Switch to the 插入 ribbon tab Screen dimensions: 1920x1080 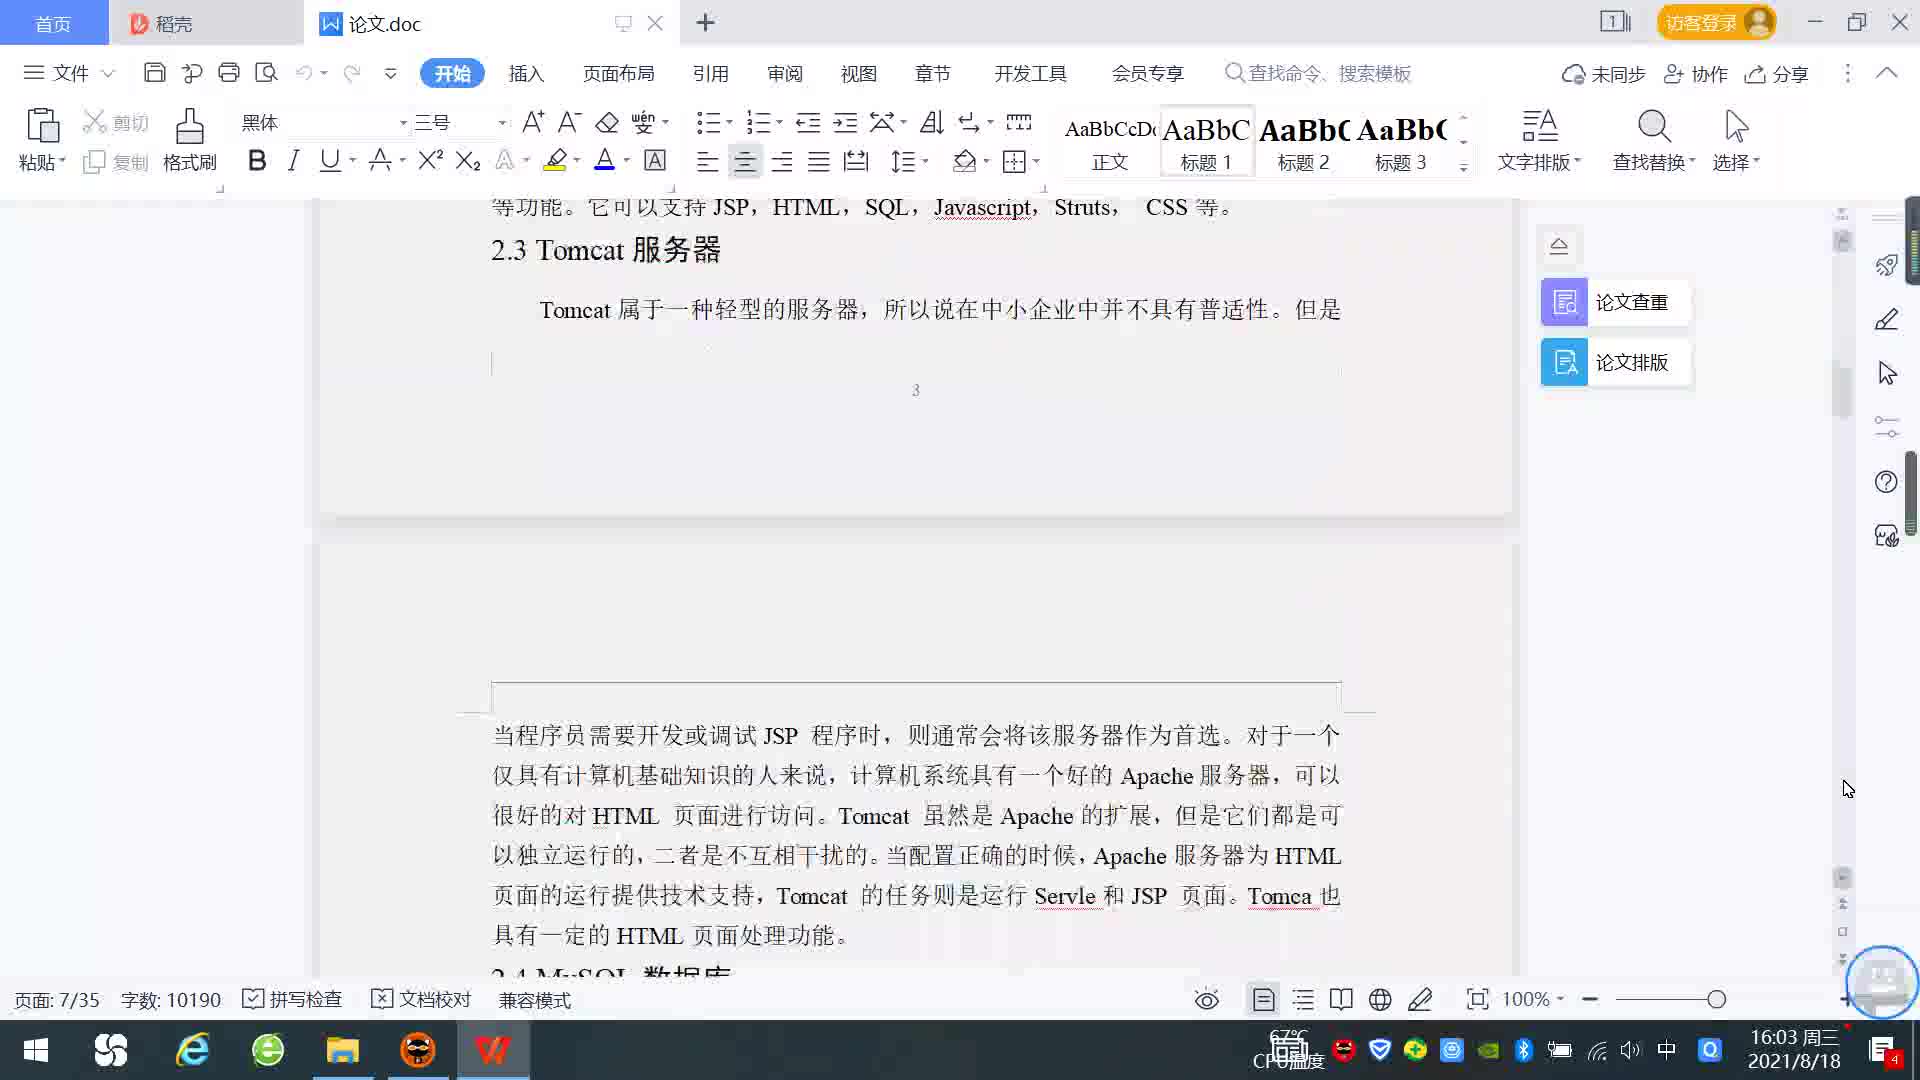(x=526, y=74)
